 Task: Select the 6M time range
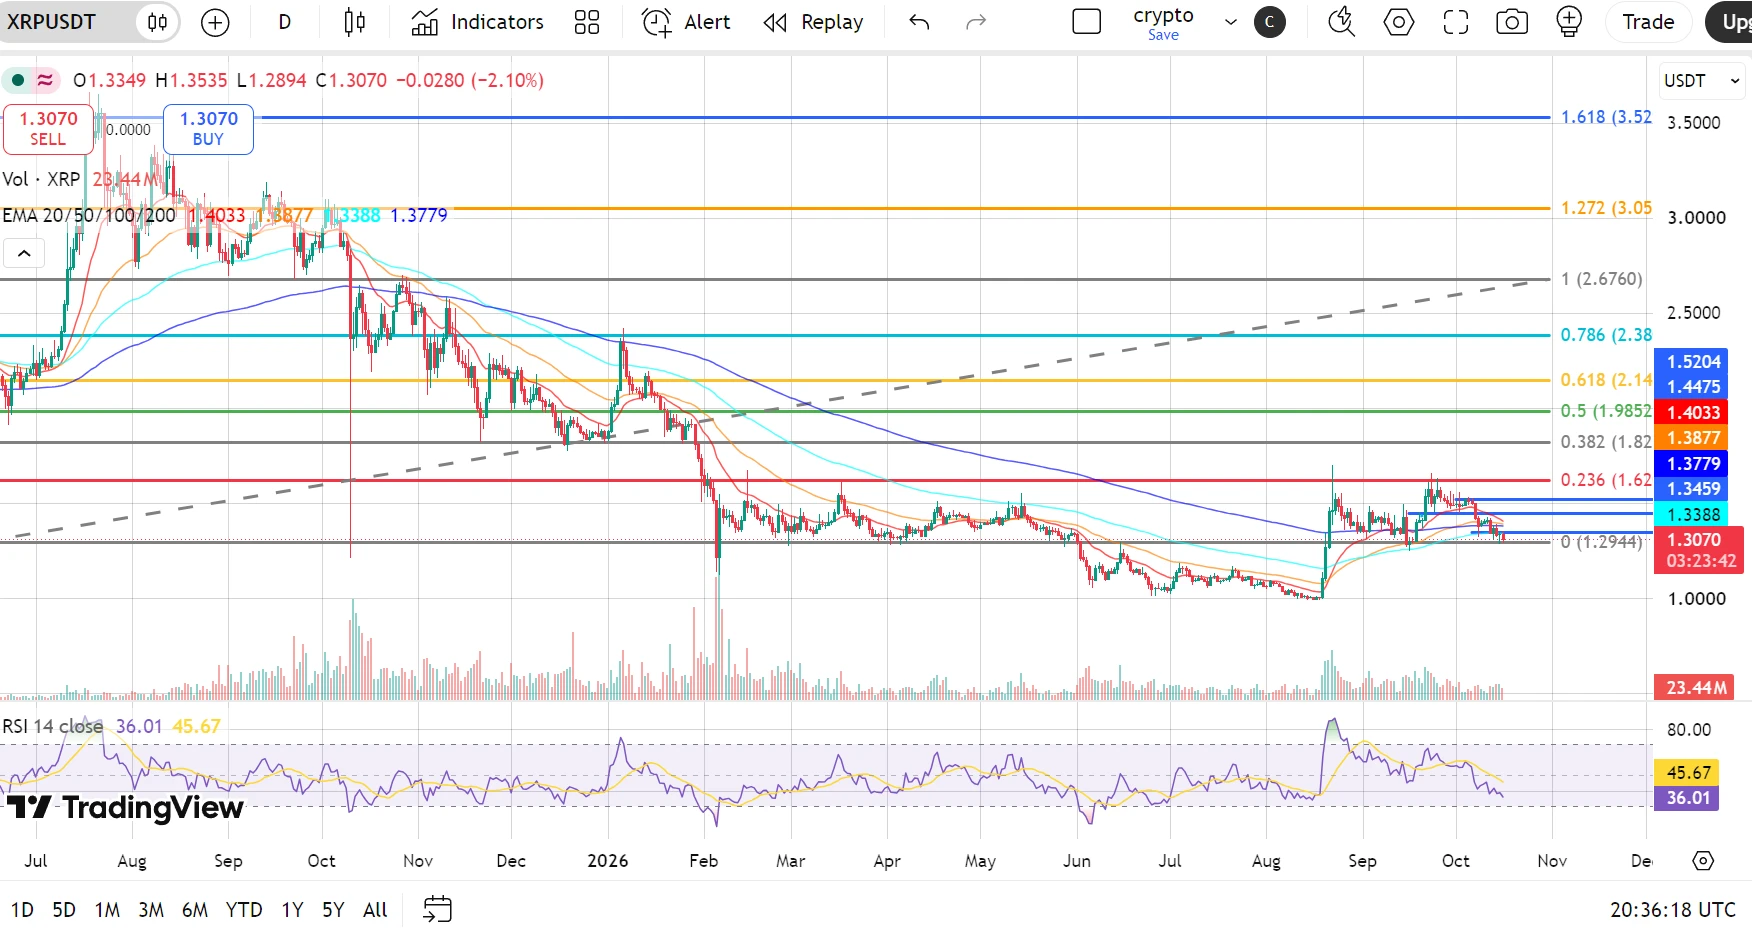[x=195, y=910]
